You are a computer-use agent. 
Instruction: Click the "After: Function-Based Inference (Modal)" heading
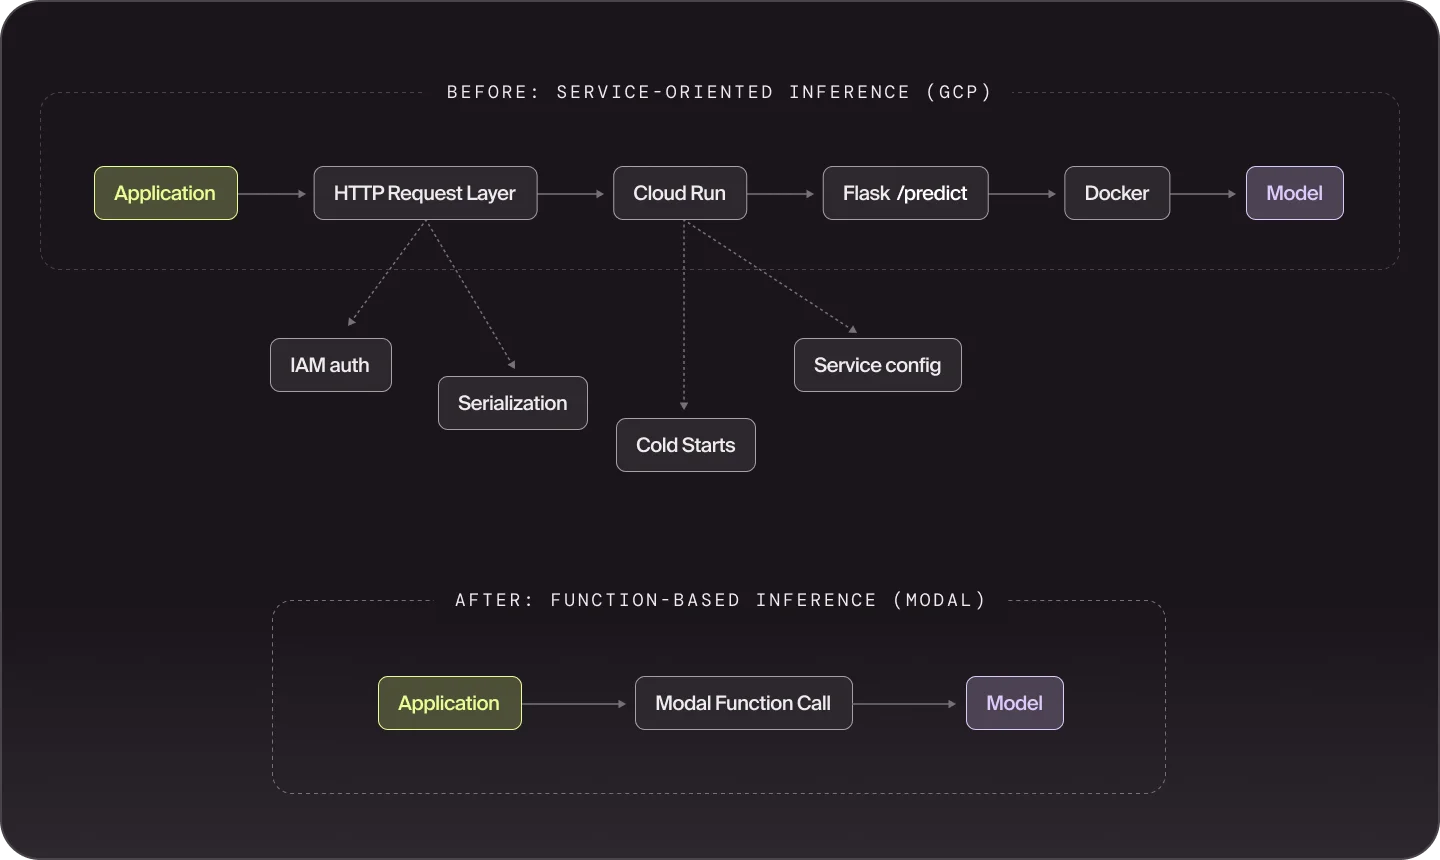tap(720, 600)
